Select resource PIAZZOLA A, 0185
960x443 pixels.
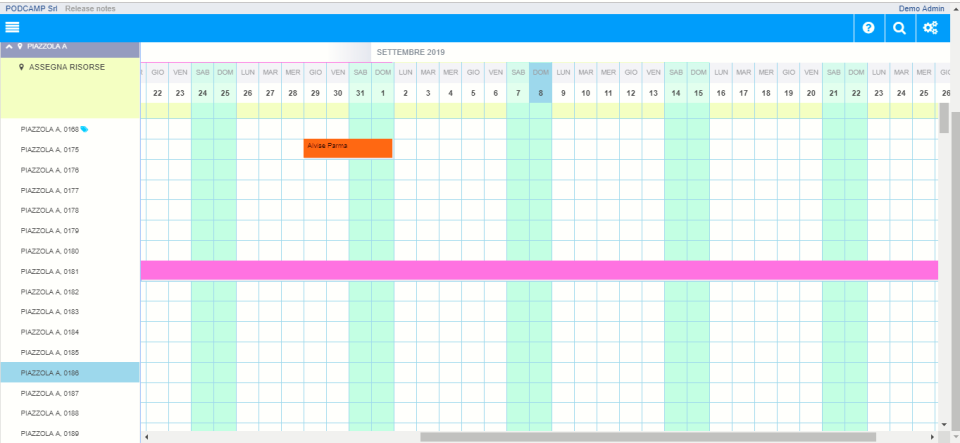click(50, 352)
